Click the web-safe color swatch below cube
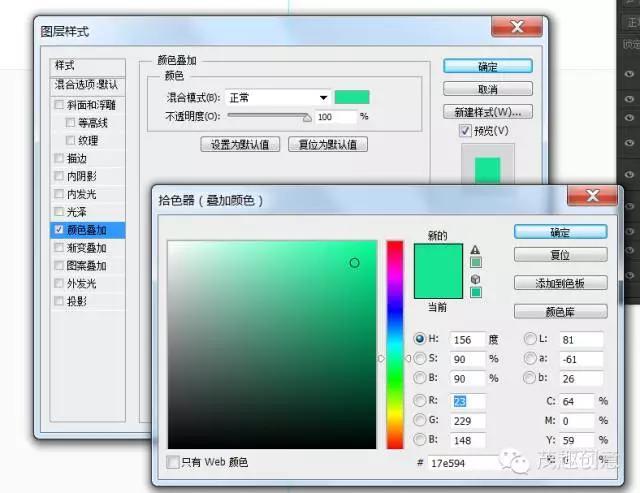 (x=476, y=292)
